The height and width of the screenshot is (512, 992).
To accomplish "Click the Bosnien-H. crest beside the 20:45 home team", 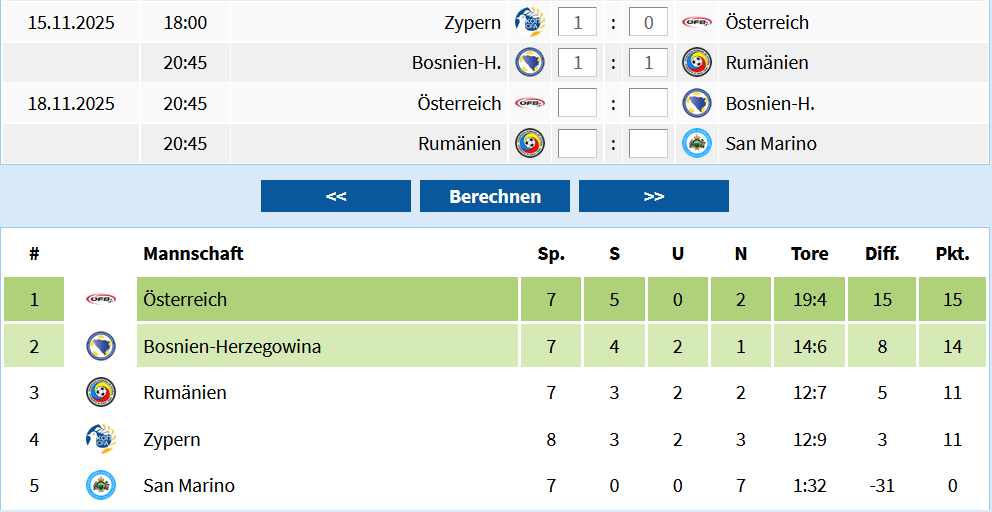I will pos(529,62).
